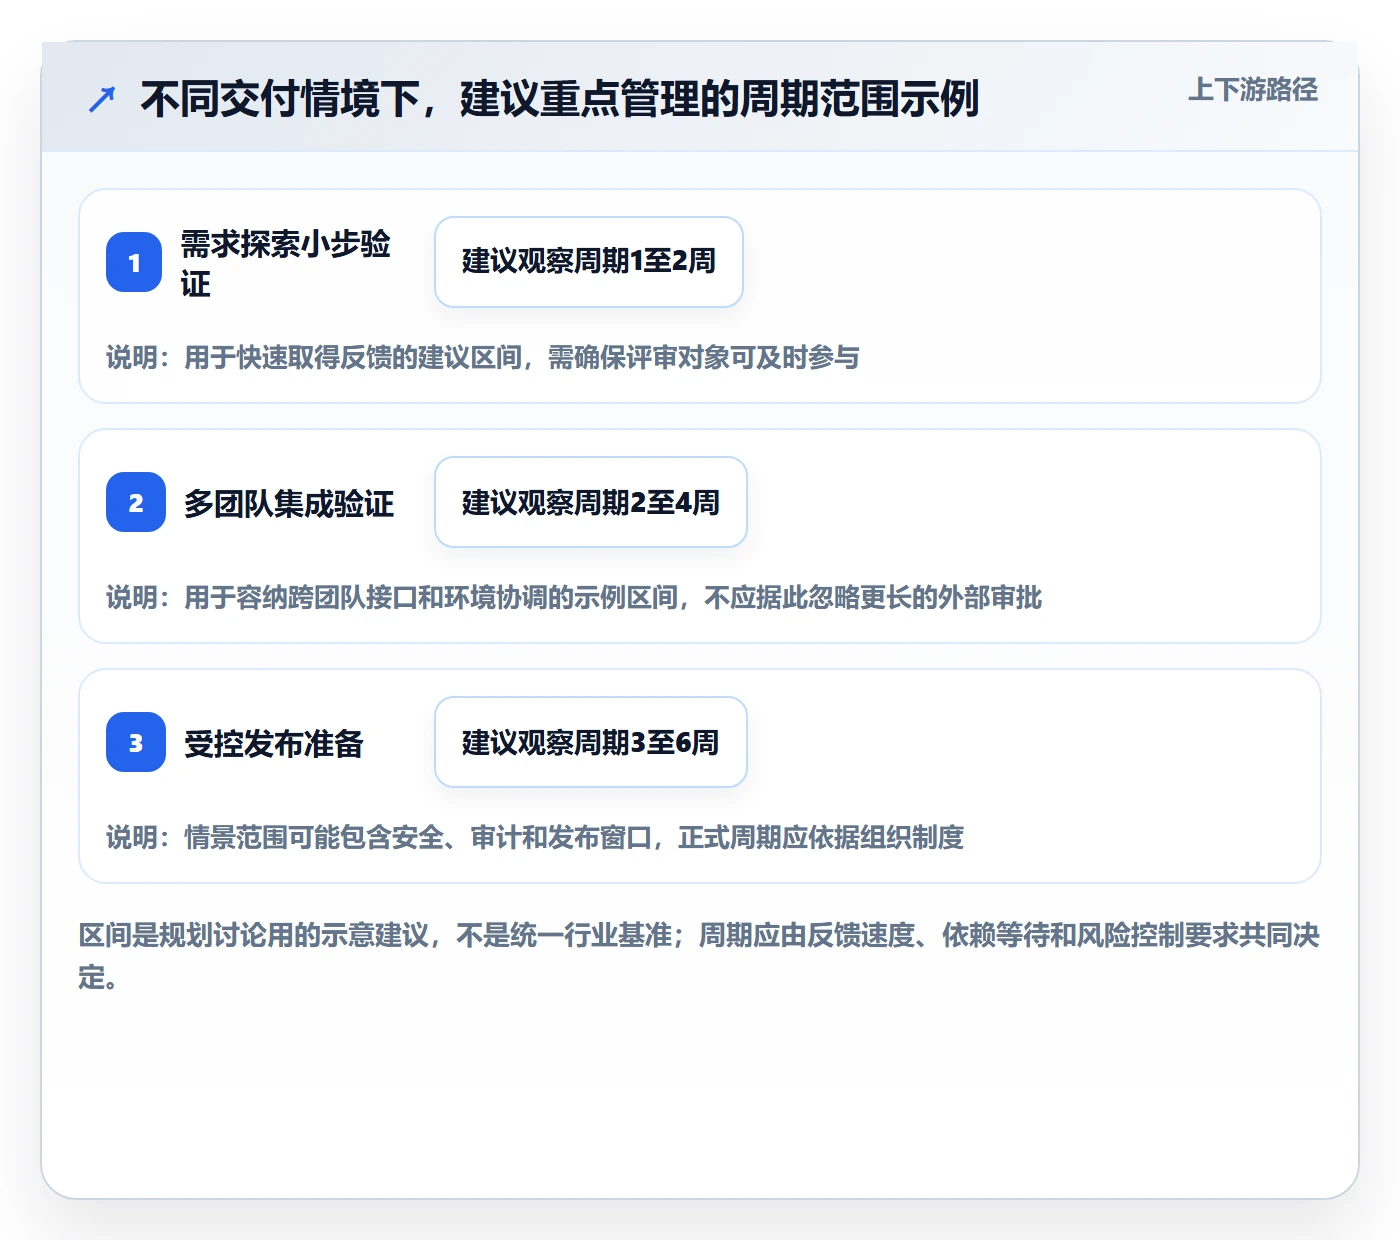Image resolution: width=1400 pixels, height=1240 pixels.
Task: Click the blue arrow icon beside the title
Action: tap(102, 99)
